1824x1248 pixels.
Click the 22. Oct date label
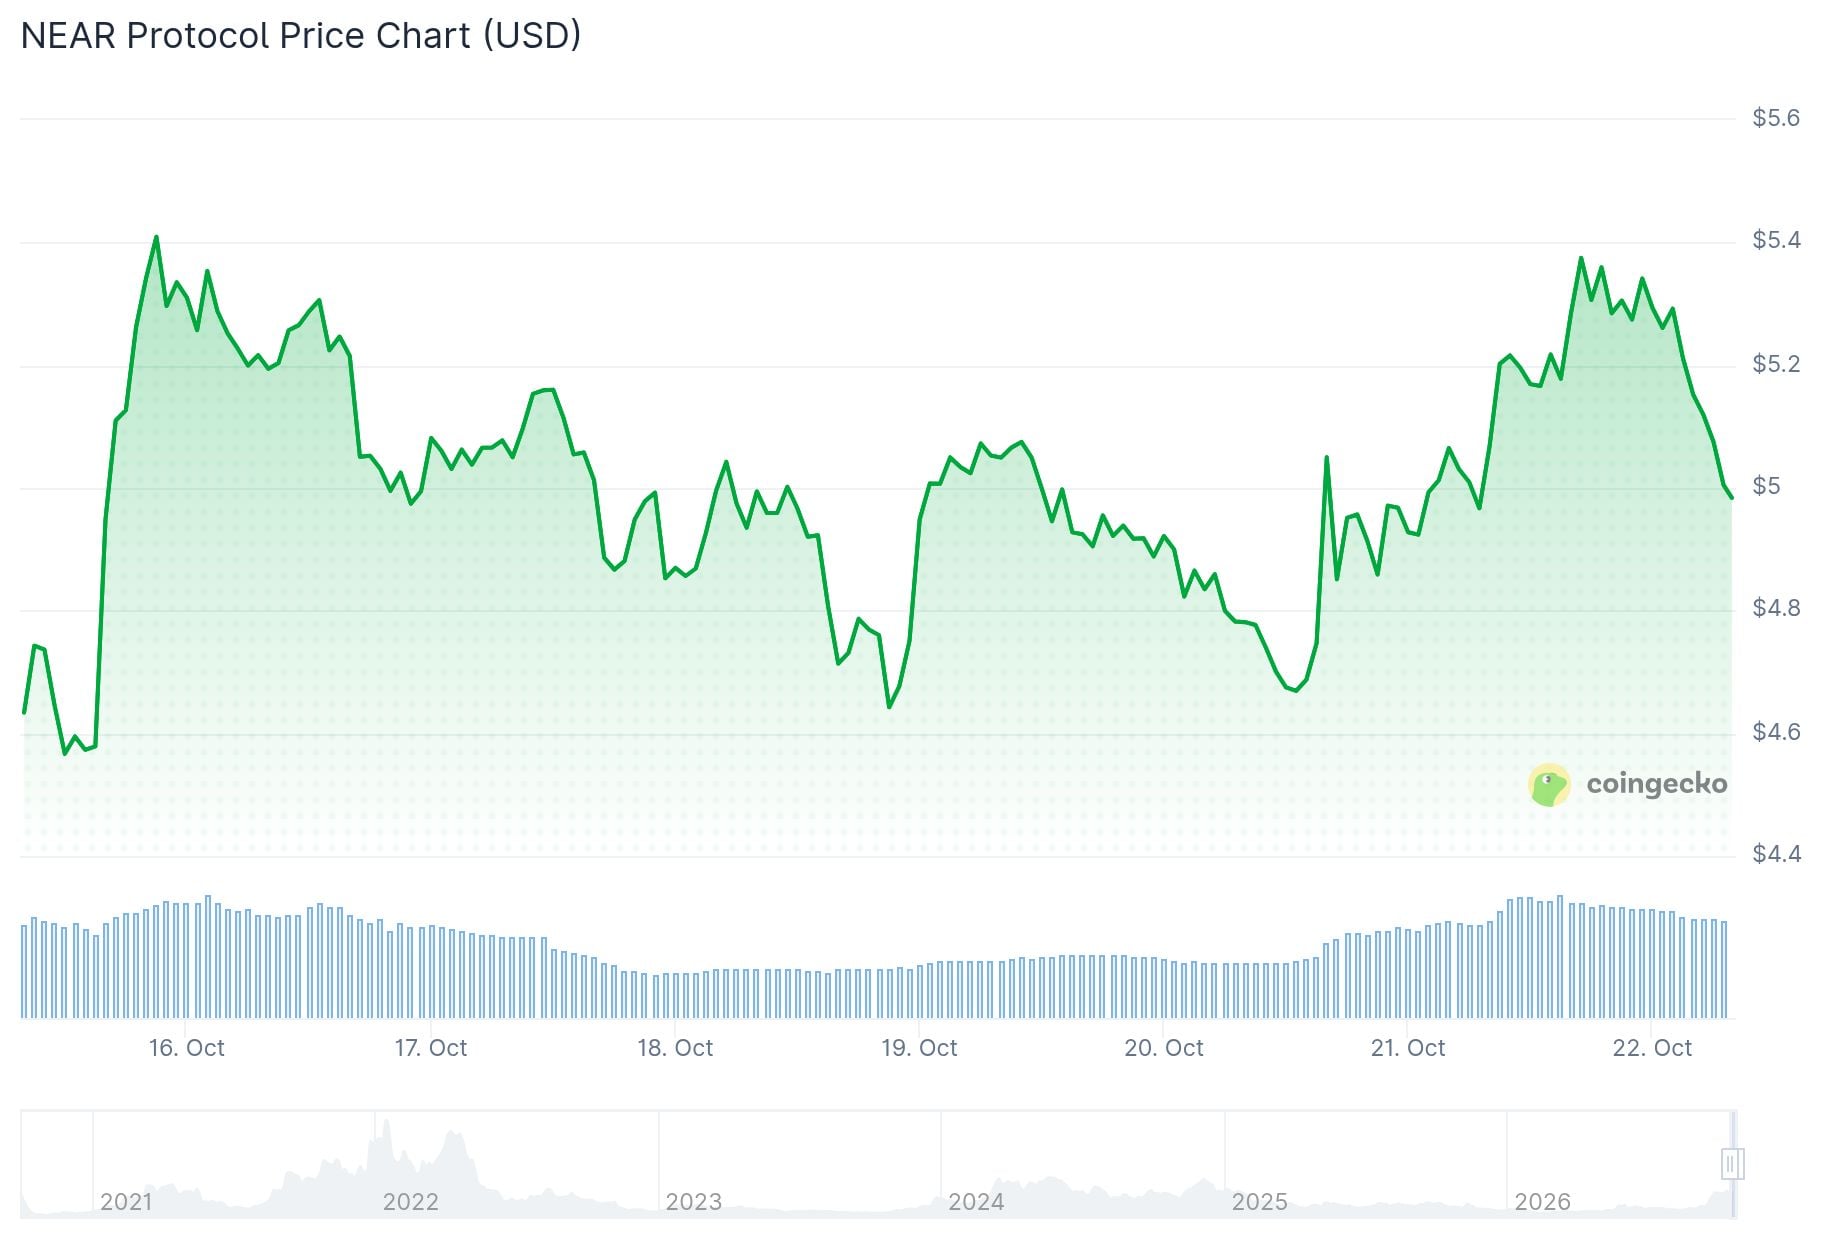pyautogui.click(x=1652, y=1048)
